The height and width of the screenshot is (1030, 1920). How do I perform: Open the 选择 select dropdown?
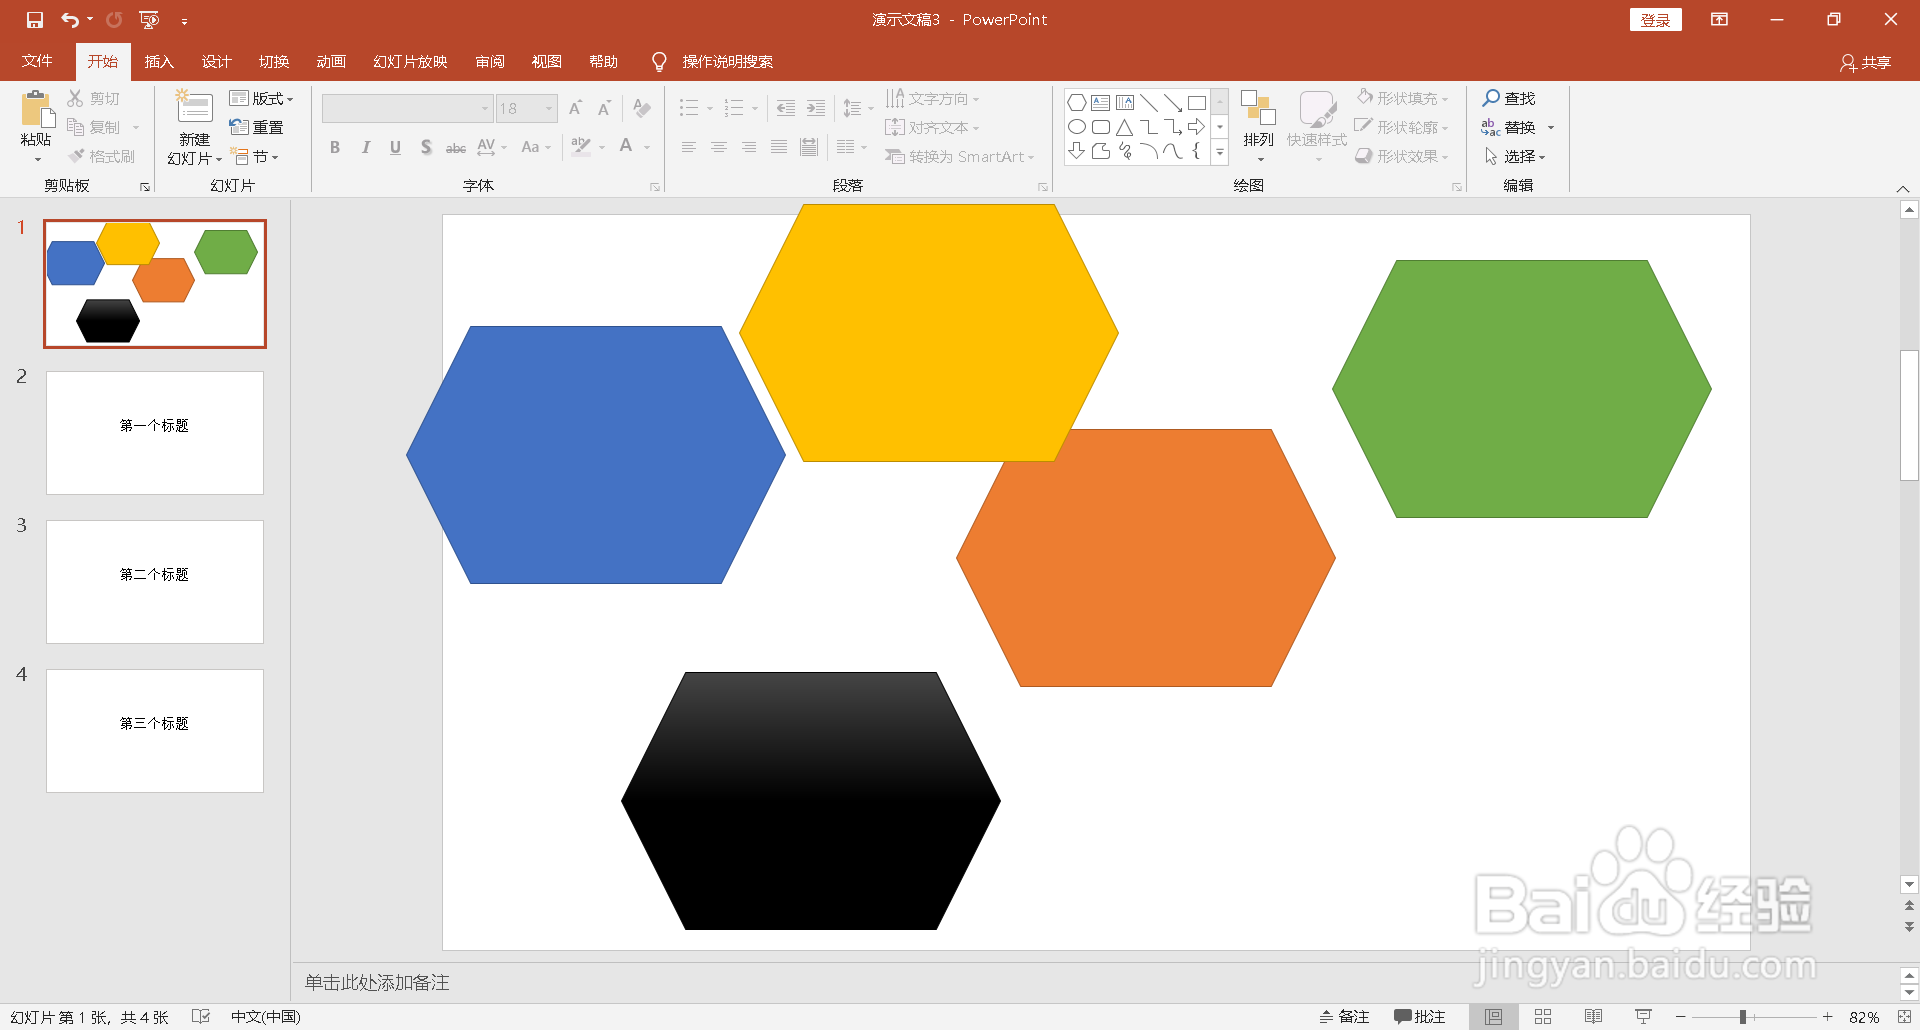click(x=1514, y=156)
